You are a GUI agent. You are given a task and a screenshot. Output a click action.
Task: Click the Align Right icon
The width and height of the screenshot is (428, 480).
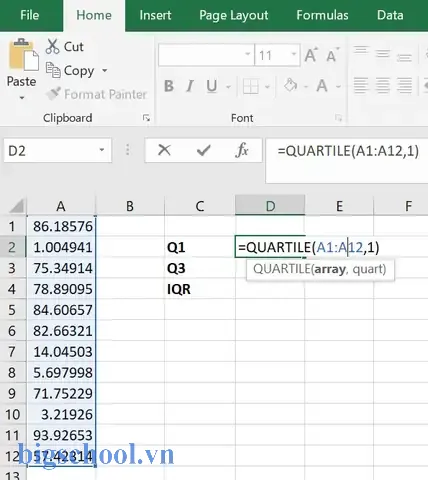(404, 85)
